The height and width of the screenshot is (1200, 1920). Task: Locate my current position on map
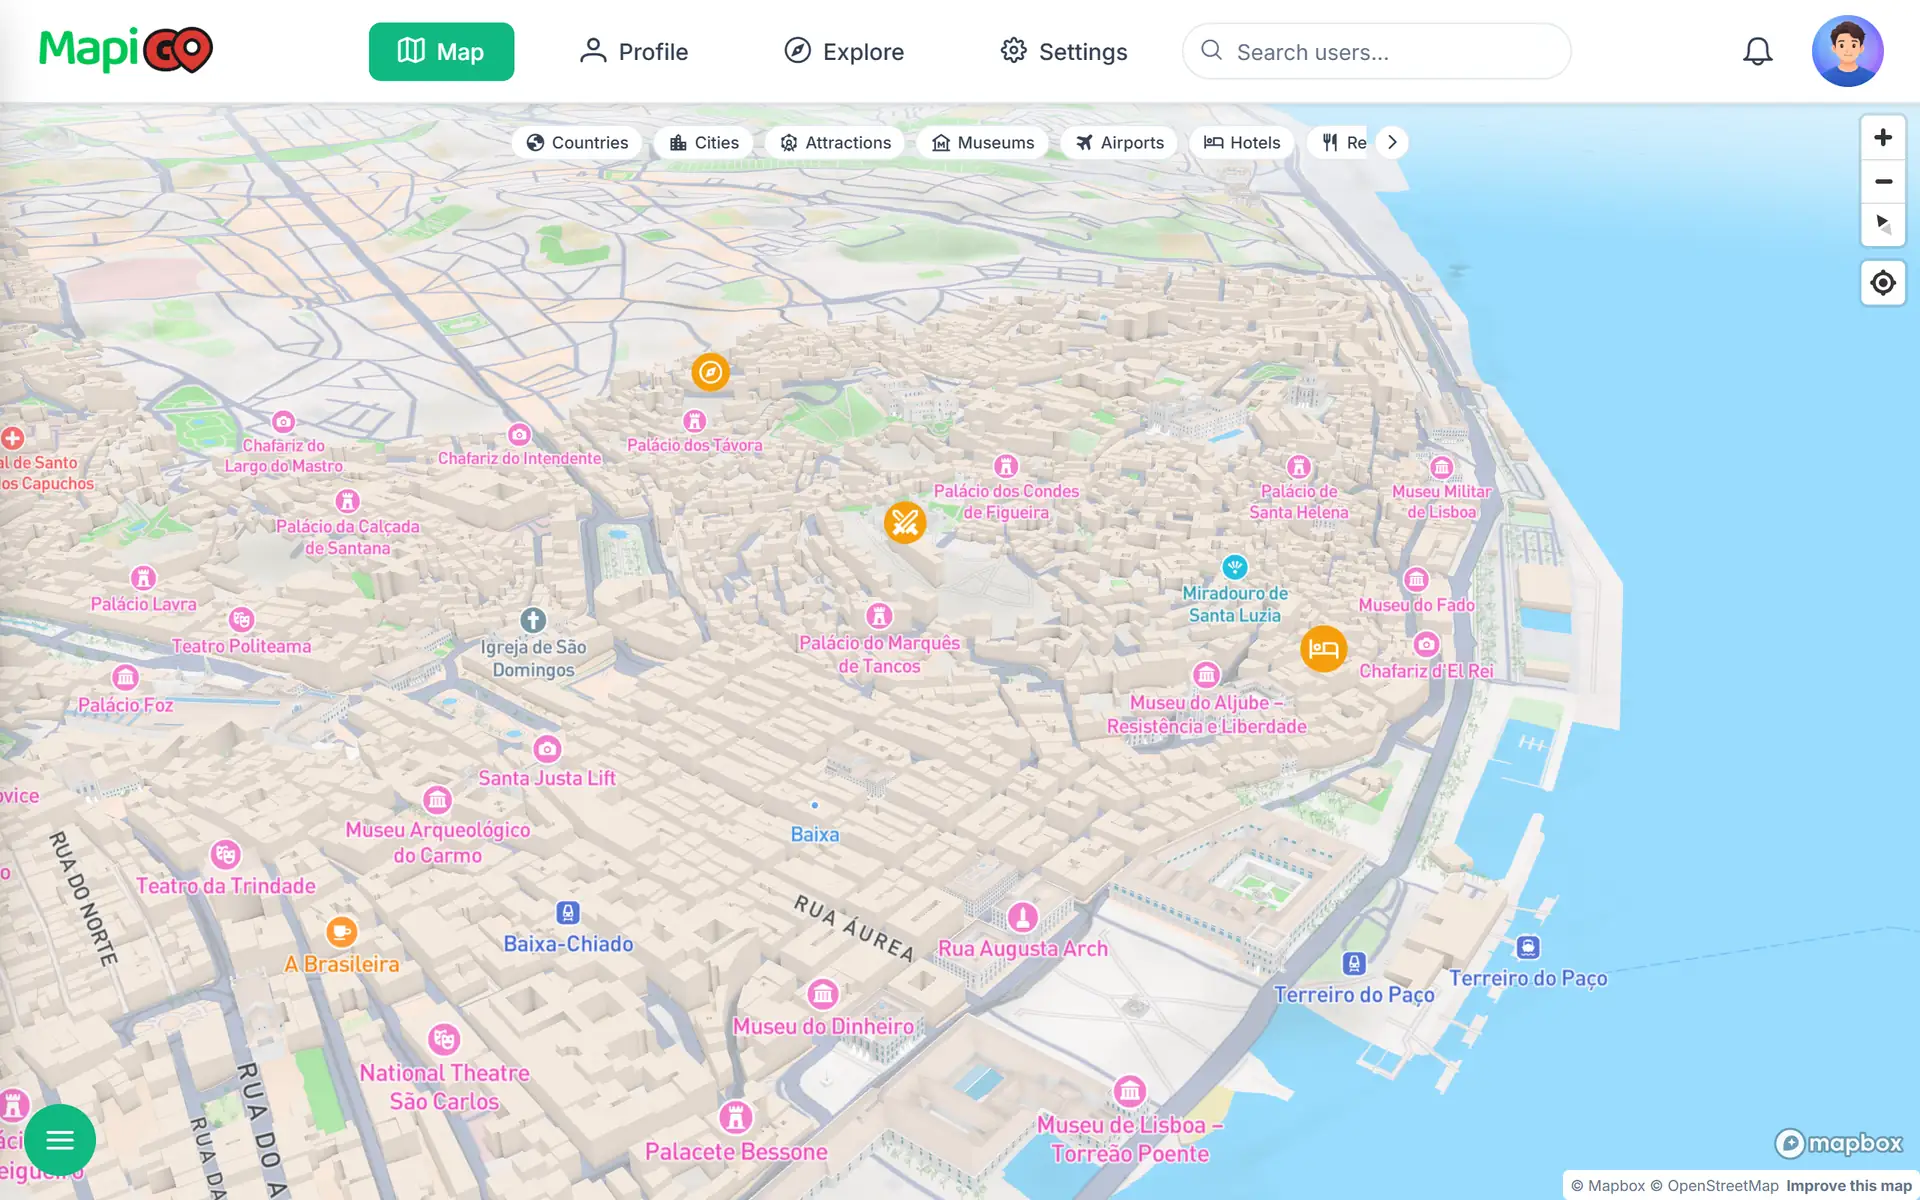pos(1882,283)
